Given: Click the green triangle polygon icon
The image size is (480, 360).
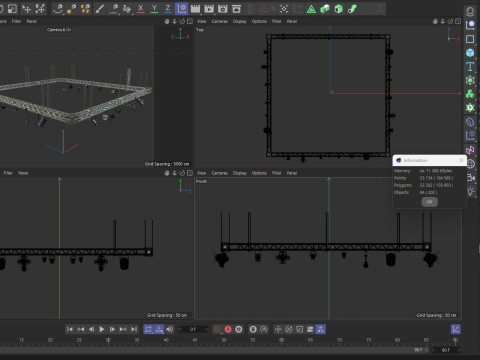Looking at the screenshot, I should (311, 9).
